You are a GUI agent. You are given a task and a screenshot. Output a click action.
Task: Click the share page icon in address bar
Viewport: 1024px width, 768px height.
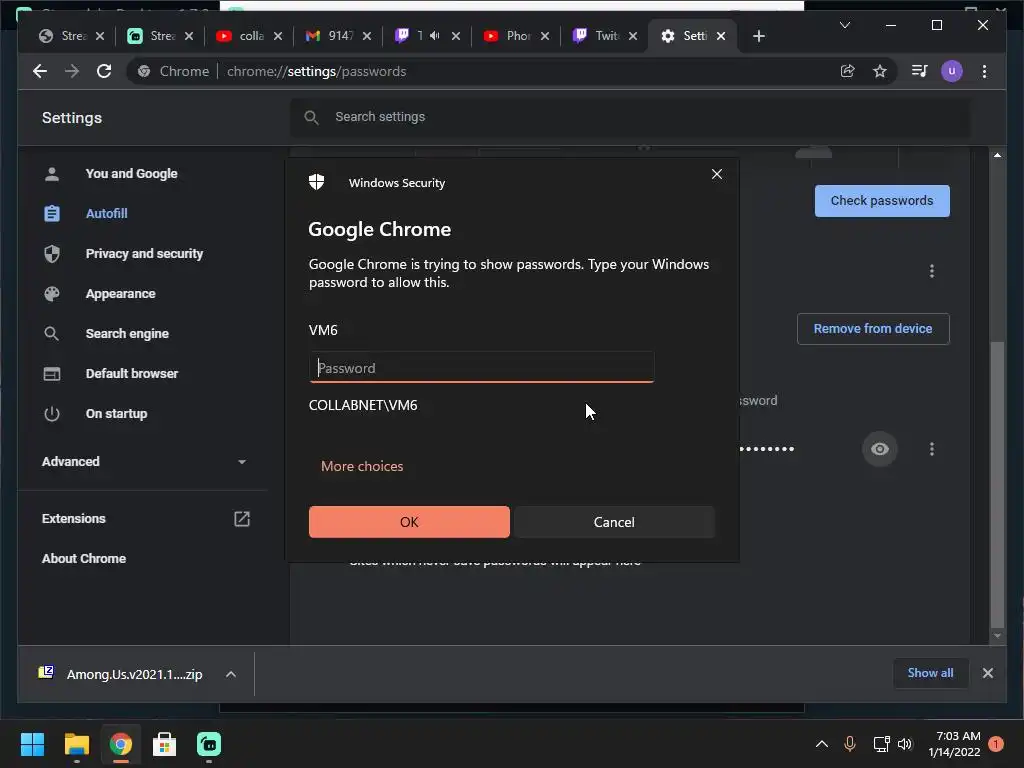[847, 71]
